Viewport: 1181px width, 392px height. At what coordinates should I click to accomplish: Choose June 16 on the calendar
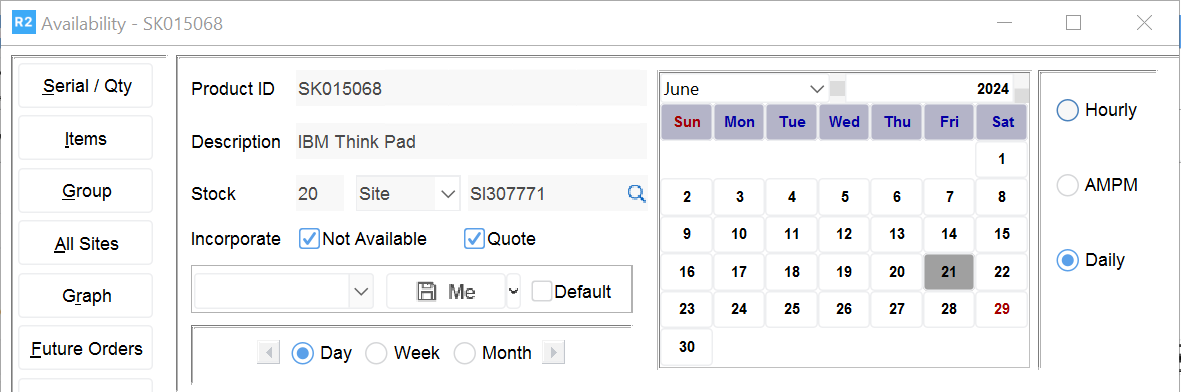[x=687, y=272]
